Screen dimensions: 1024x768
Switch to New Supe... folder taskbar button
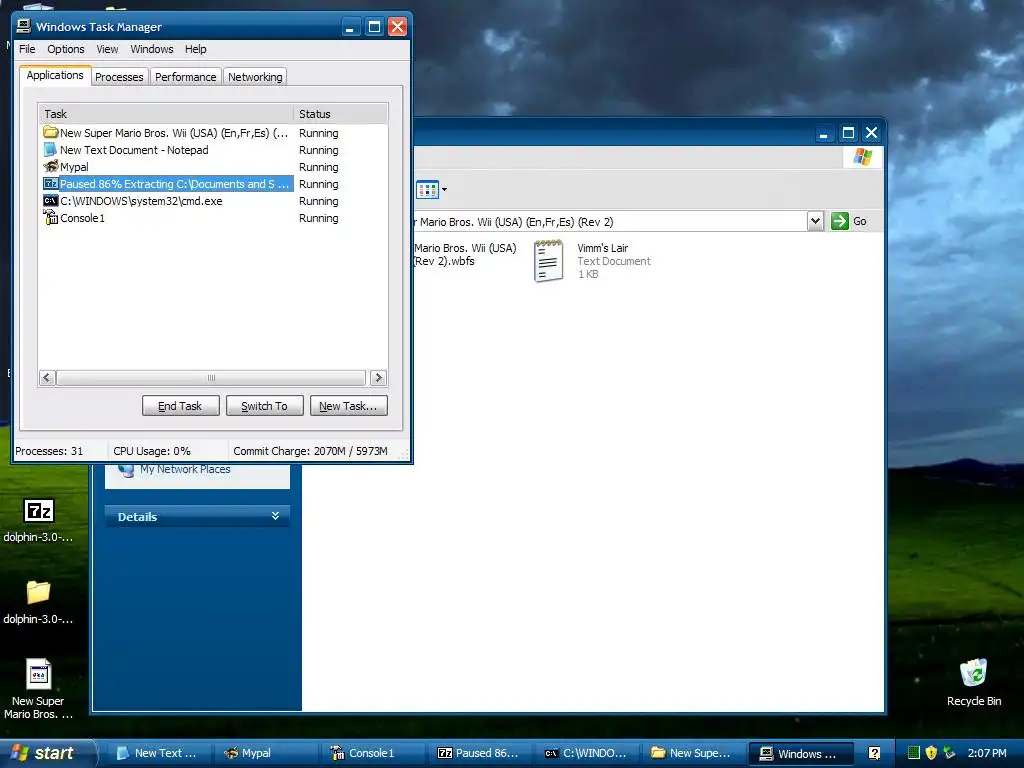click(694, 753)
